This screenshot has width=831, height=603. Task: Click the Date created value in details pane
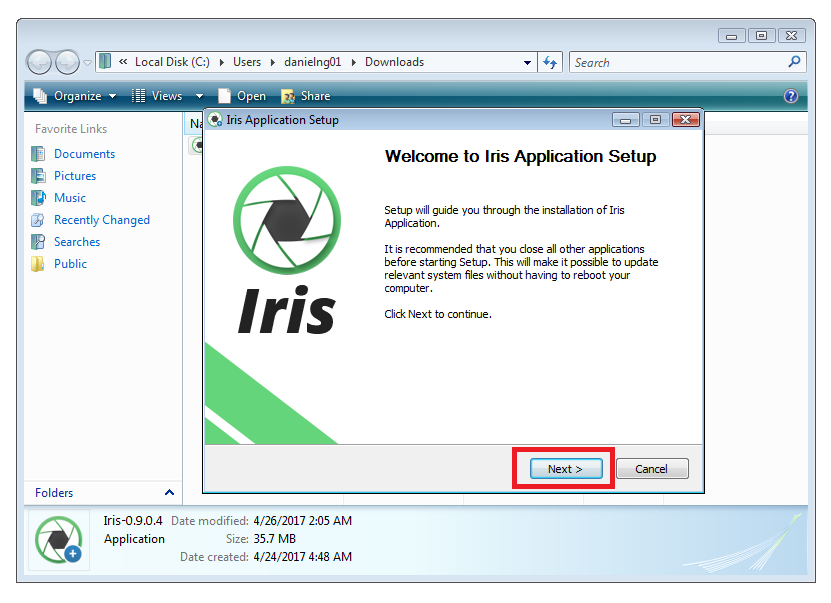303,557
